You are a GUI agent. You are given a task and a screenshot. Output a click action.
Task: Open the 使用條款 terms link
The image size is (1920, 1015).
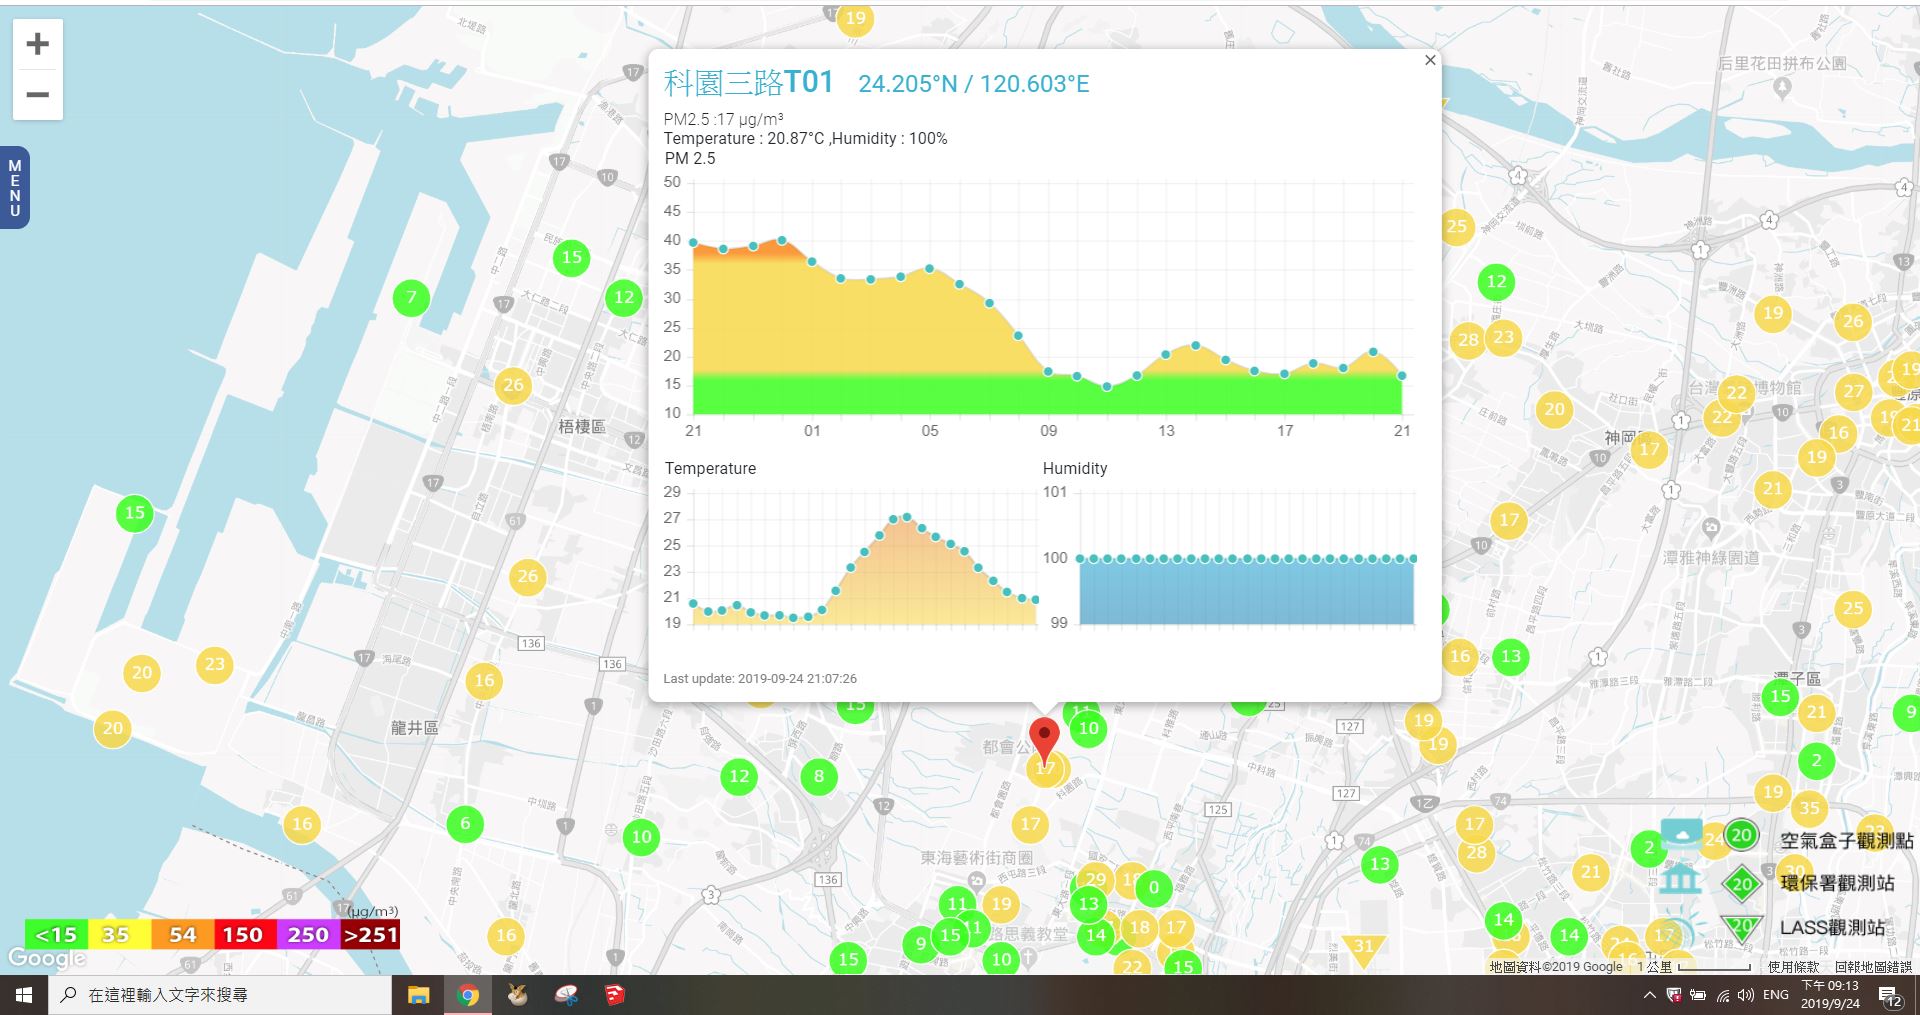point(1793,967)
